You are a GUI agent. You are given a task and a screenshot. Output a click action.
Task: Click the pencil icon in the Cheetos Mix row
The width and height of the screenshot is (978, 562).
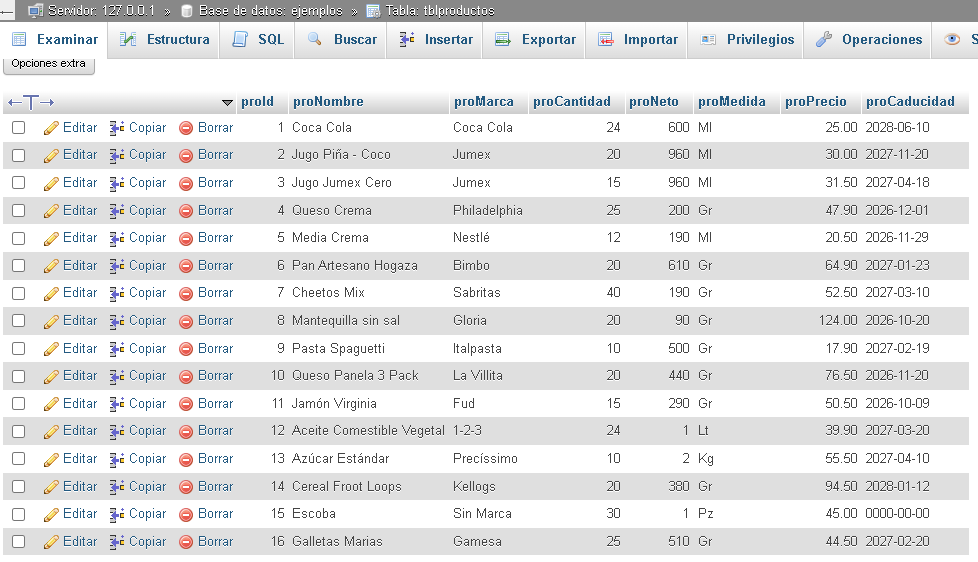pyautogui.click(x=51, y=293)
